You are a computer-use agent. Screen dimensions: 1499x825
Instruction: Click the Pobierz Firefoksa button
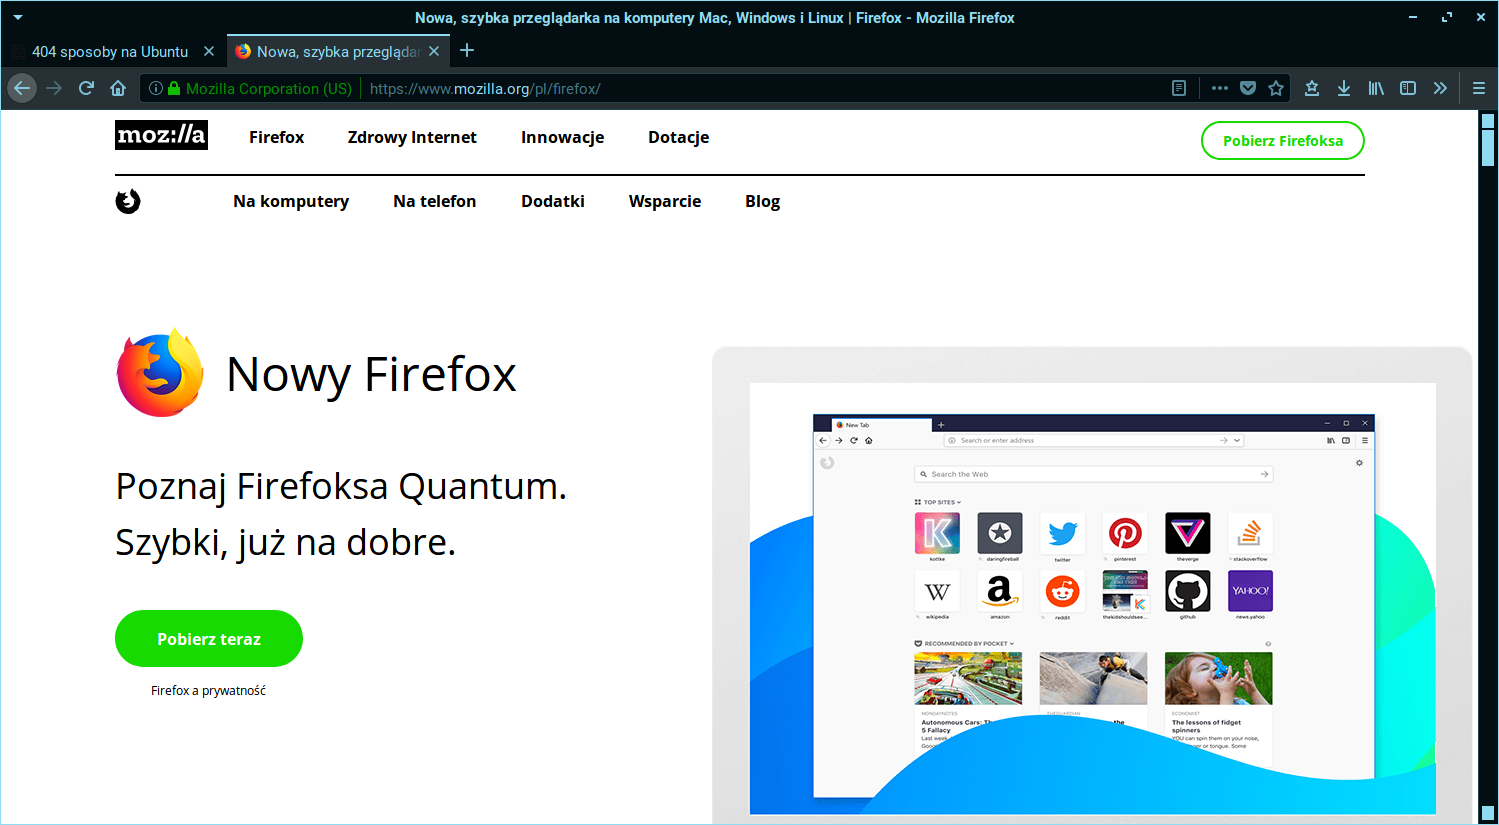tap(1283, 140)
